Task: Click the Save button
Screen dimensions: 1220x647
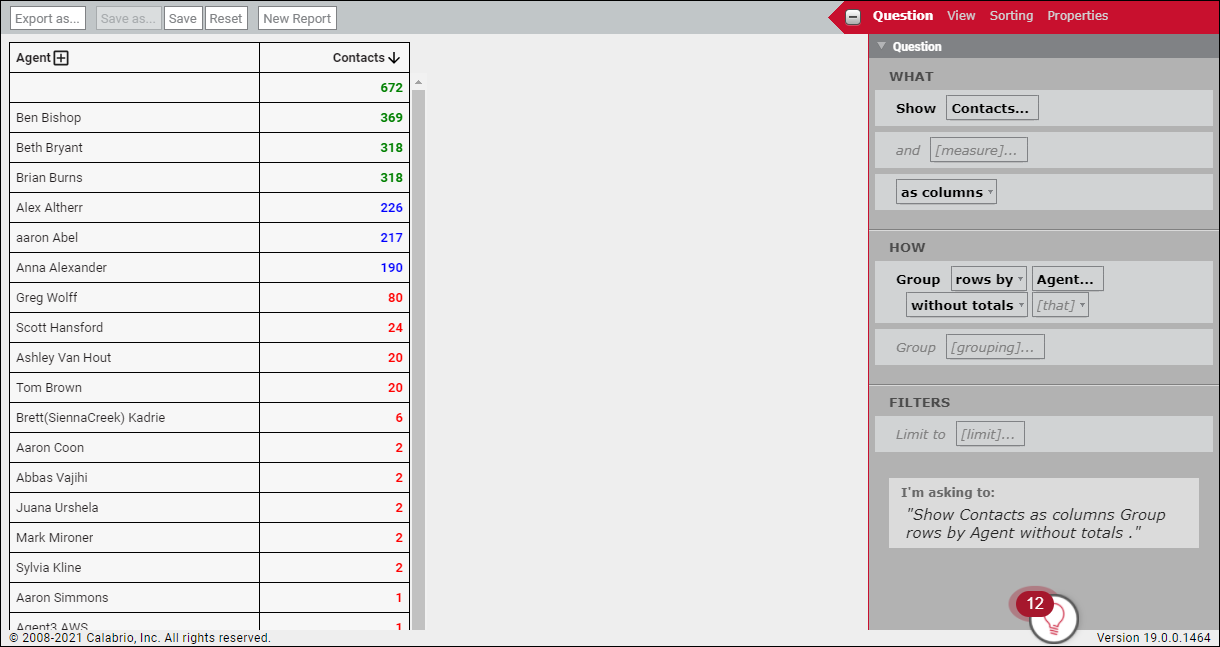Action: 183,18
